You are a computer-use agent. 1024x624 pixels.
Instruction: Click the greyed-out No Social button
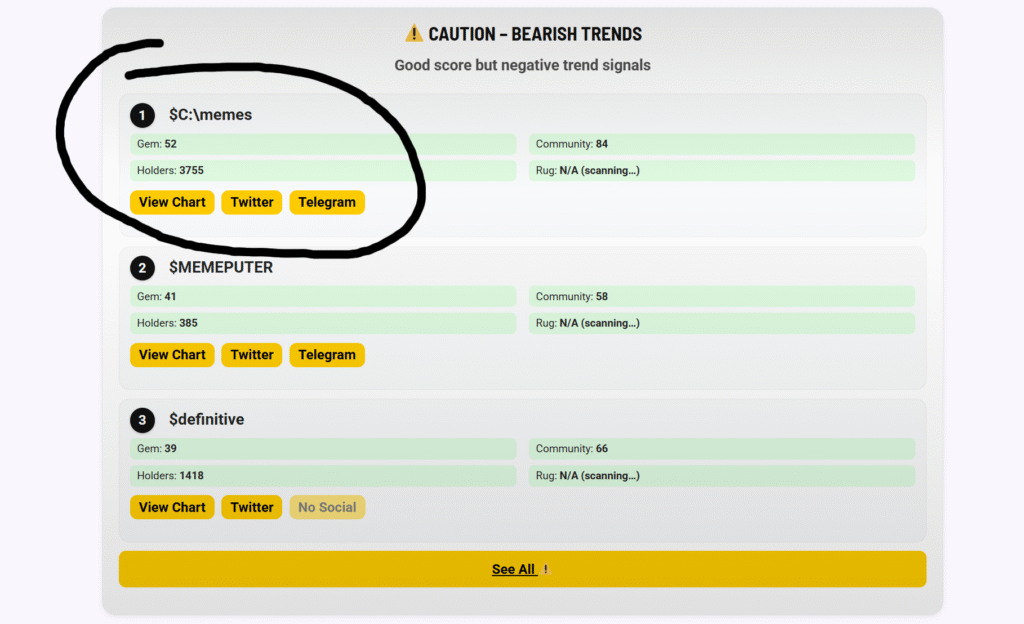pos(327,507)
